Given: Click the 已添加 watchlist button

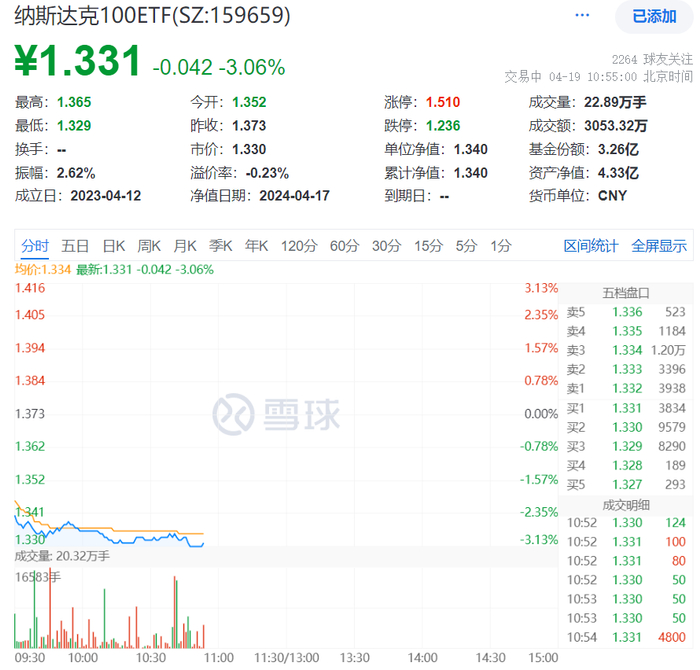Looking at the screenshot, I should point(654,17).
